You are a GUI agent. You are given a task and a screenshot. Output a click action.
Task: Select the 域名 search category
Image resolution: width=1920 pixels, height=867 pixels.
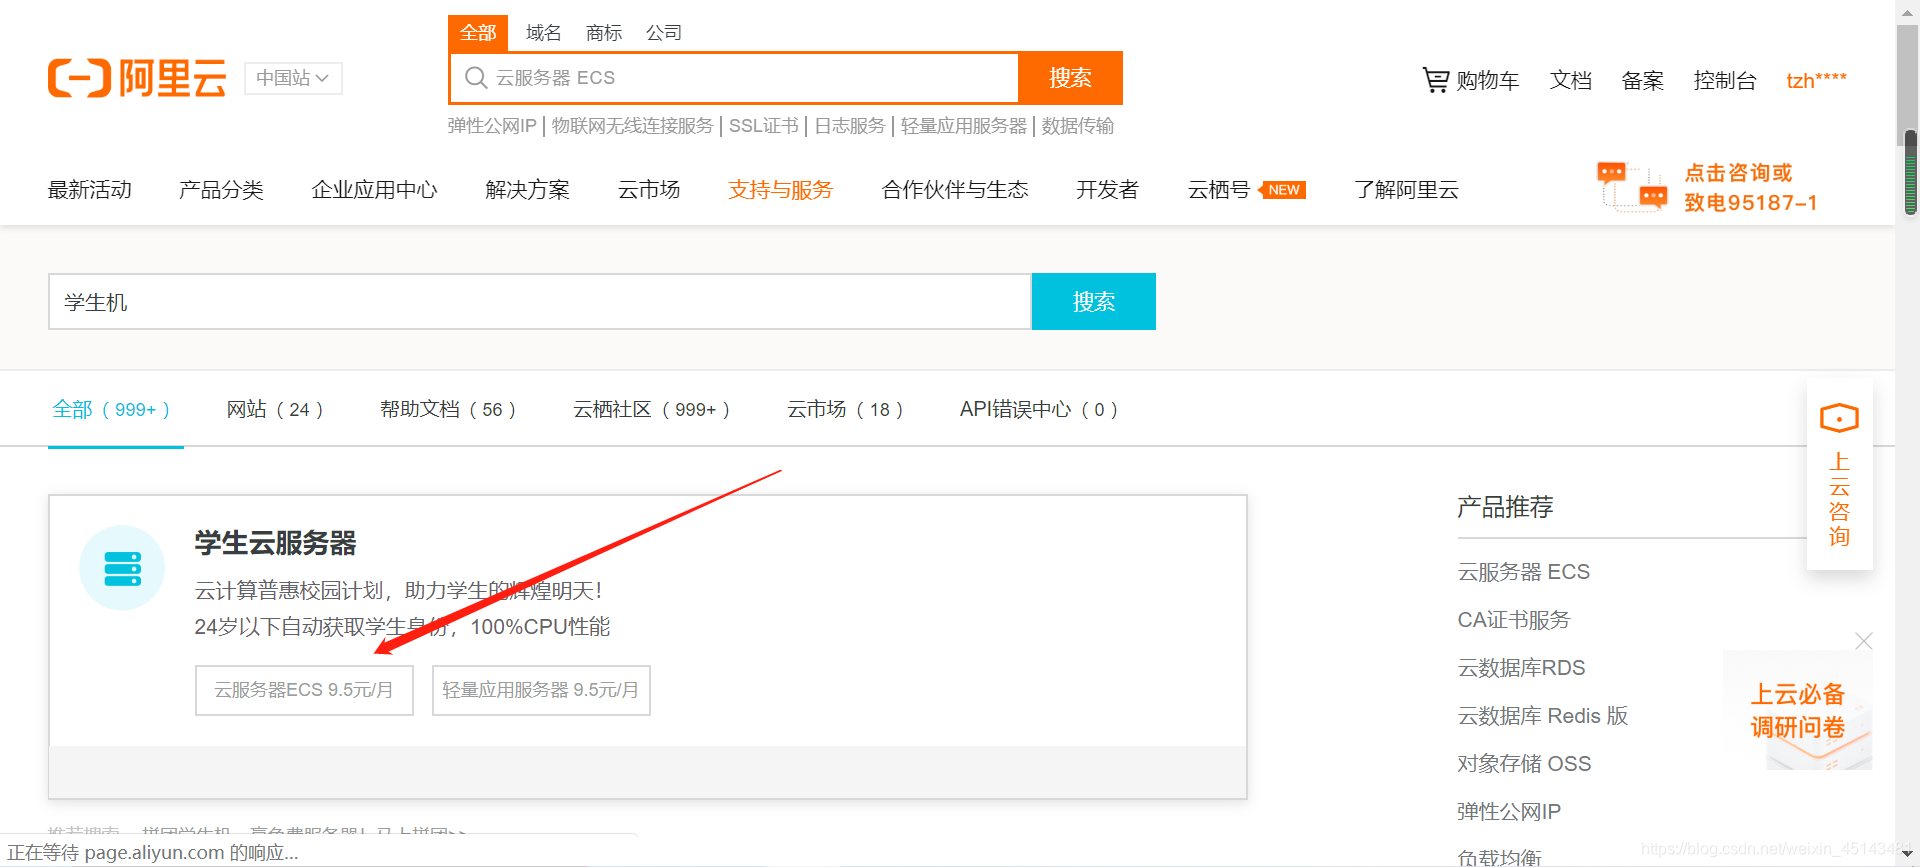pyautogui.click(x=543, y=33)
